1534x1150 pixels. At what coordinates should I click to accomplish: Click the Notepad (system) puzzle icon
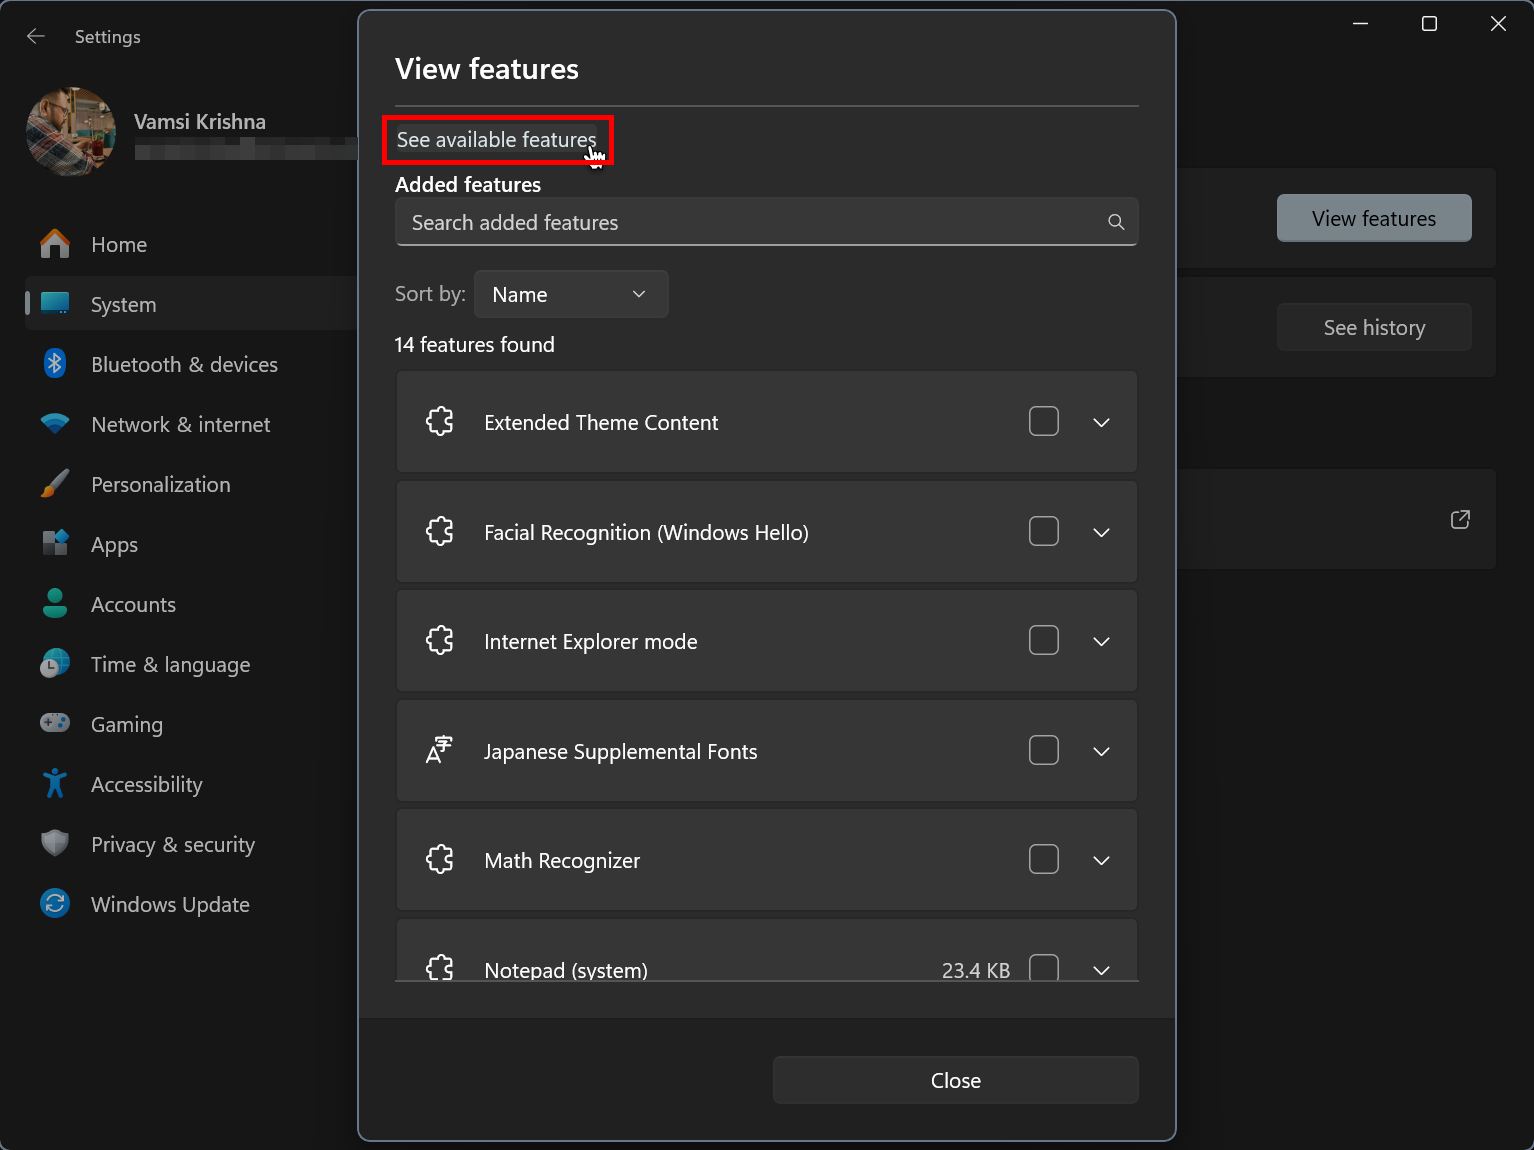[440, 967]
